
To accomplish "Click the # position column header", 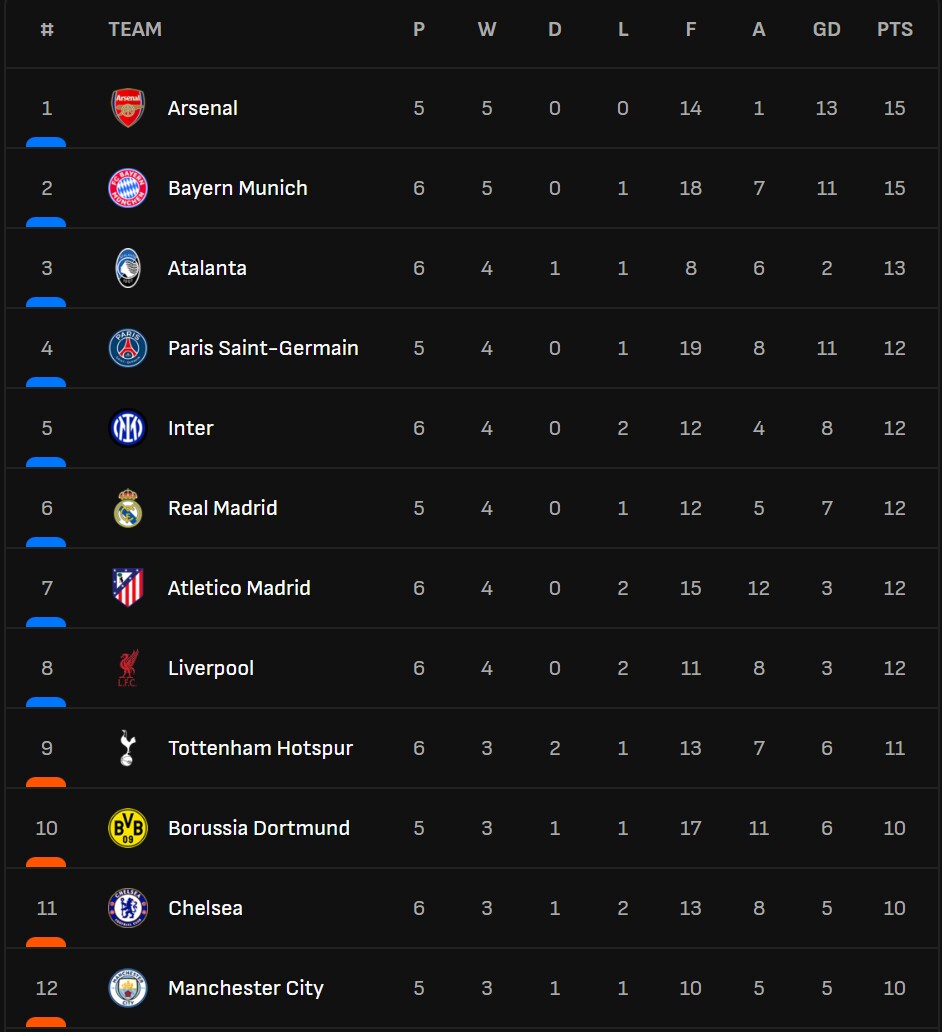I will point(47,30).
